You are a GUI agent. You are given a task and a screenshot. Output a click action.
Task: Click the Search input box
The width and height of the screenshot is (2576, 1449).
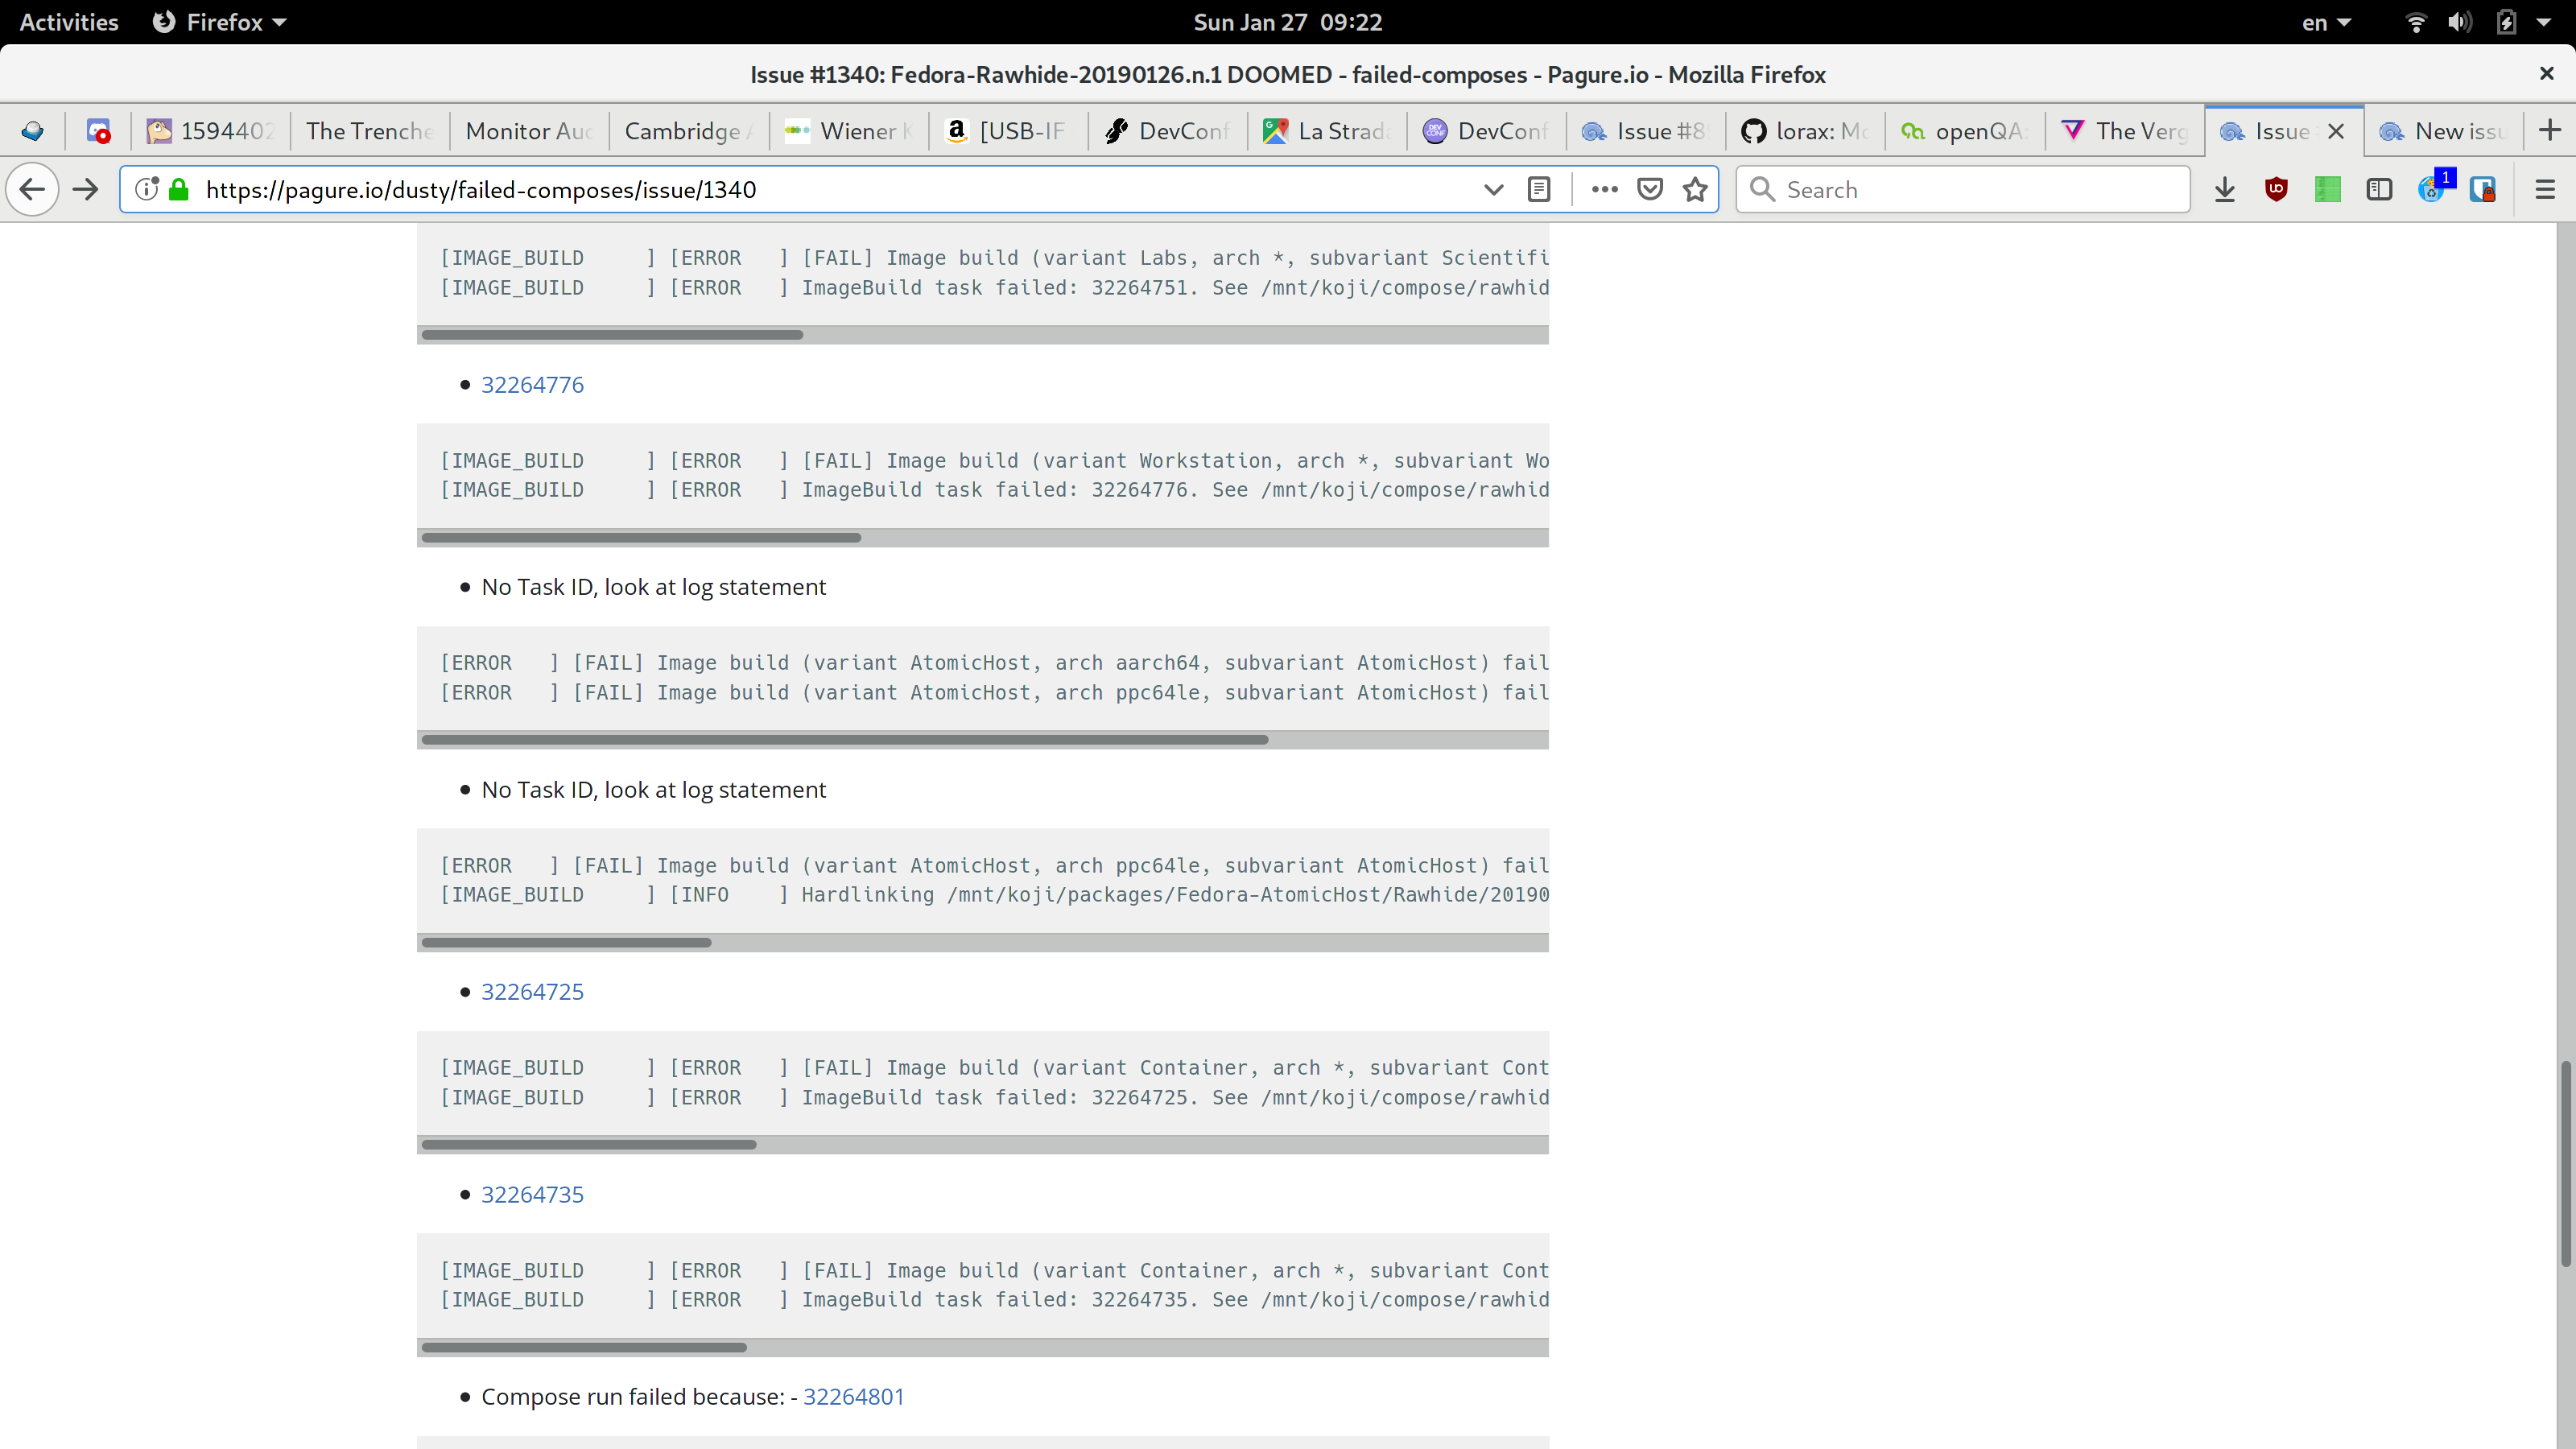1963,189
